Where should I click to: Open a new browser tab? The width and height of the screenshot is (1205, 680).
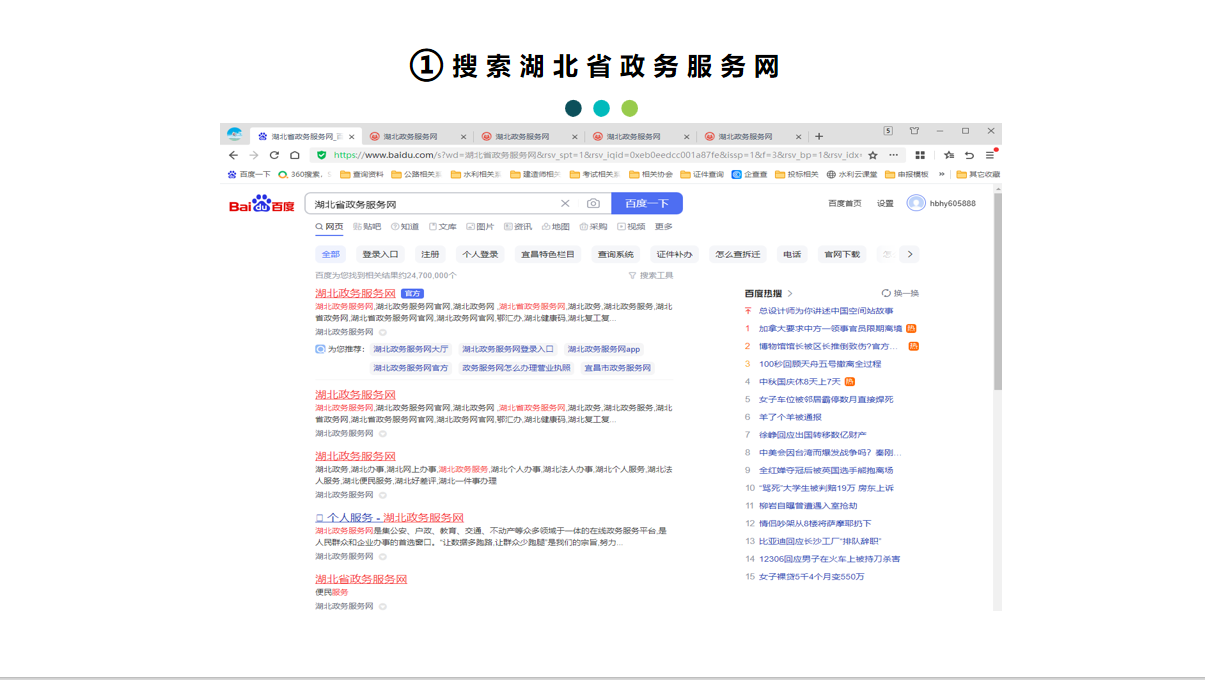[819, 136]
